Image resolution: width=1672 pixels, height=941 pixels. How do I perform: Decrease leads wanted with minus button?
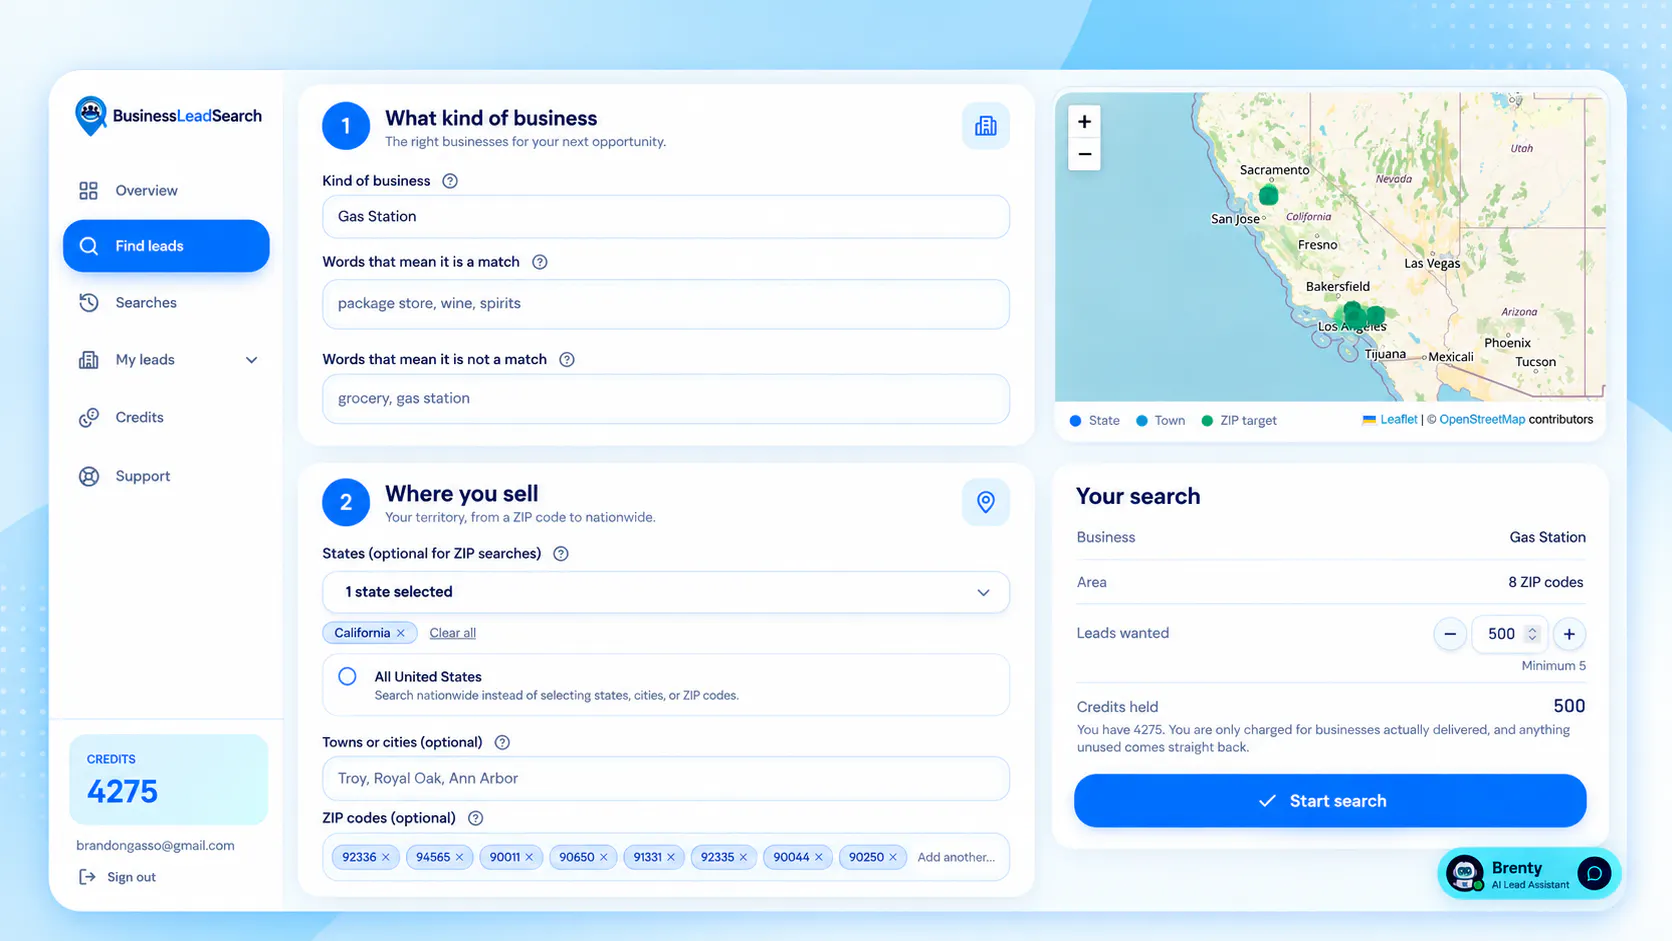pos(1450,634)
